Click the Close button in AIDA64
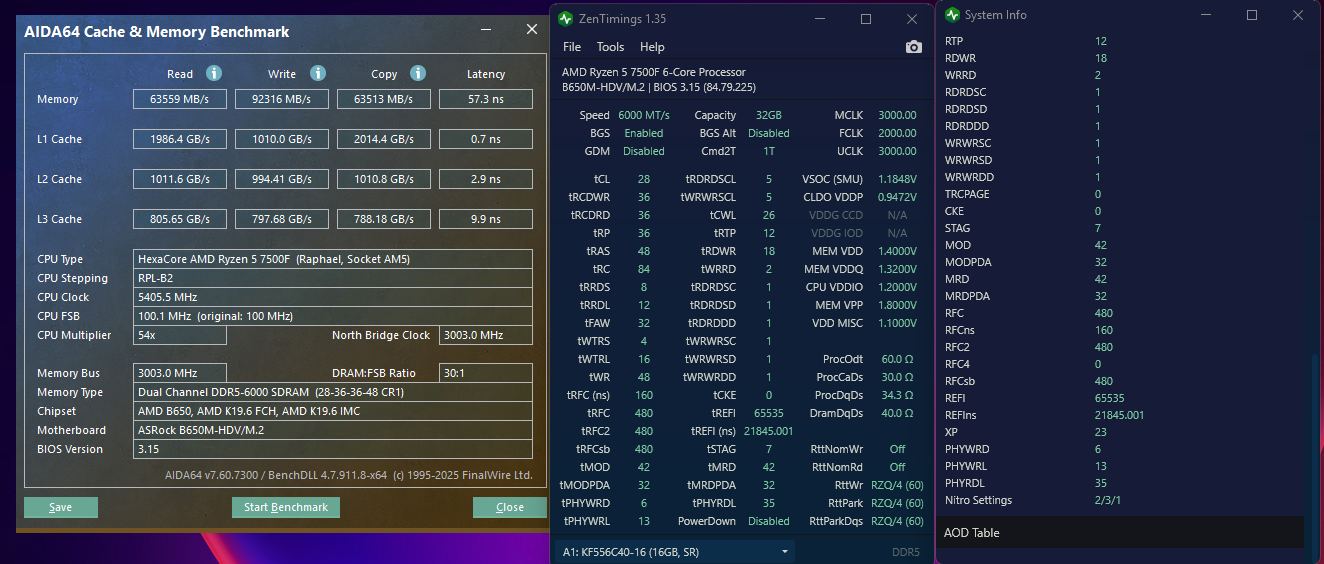1324x564 pixels. [x=510, y=507]
